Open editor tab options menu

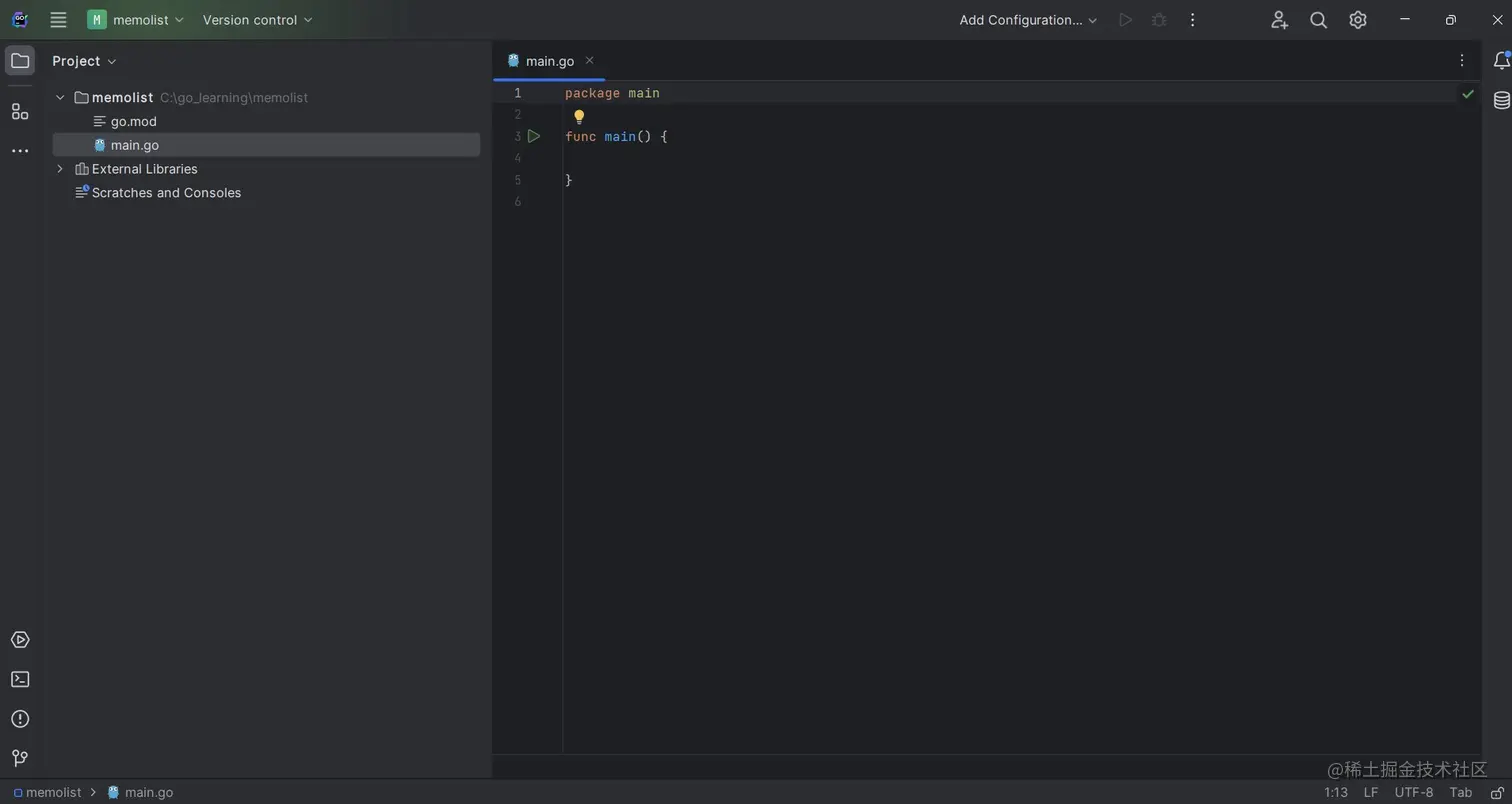pyautogui.click(x=1462, y=61)
